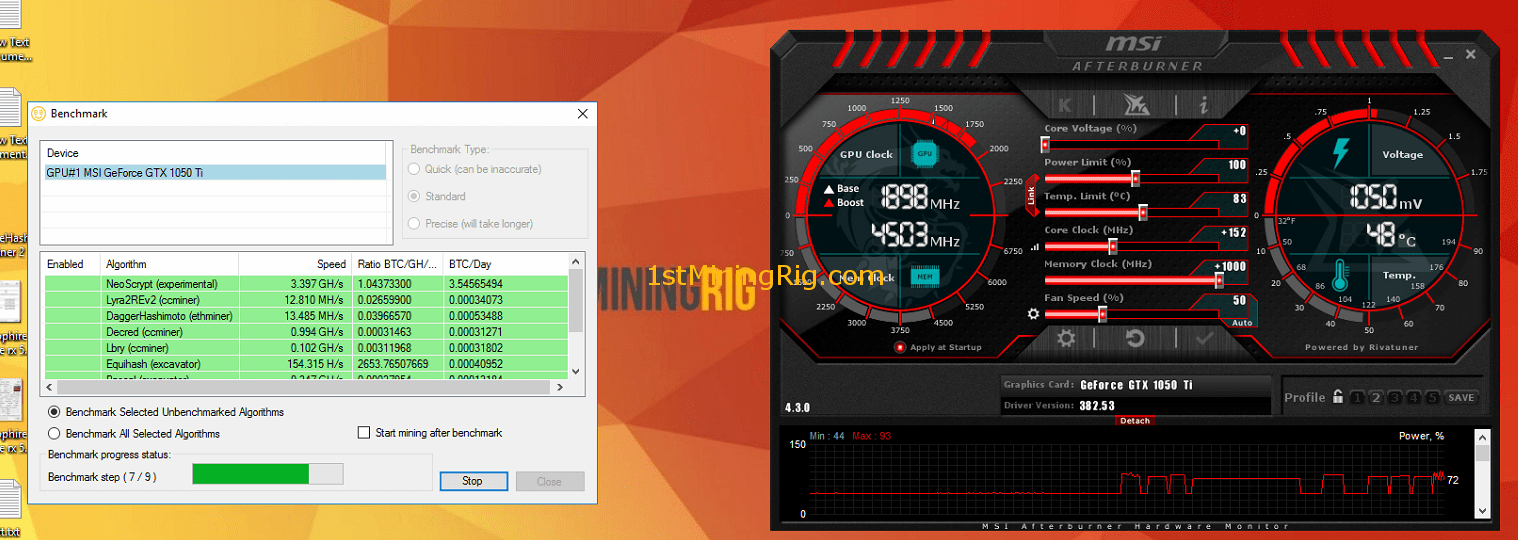Click the Core Clock slider handle
The height and width of the screenshot is (540, 1518).
(x=1112, y=246)
